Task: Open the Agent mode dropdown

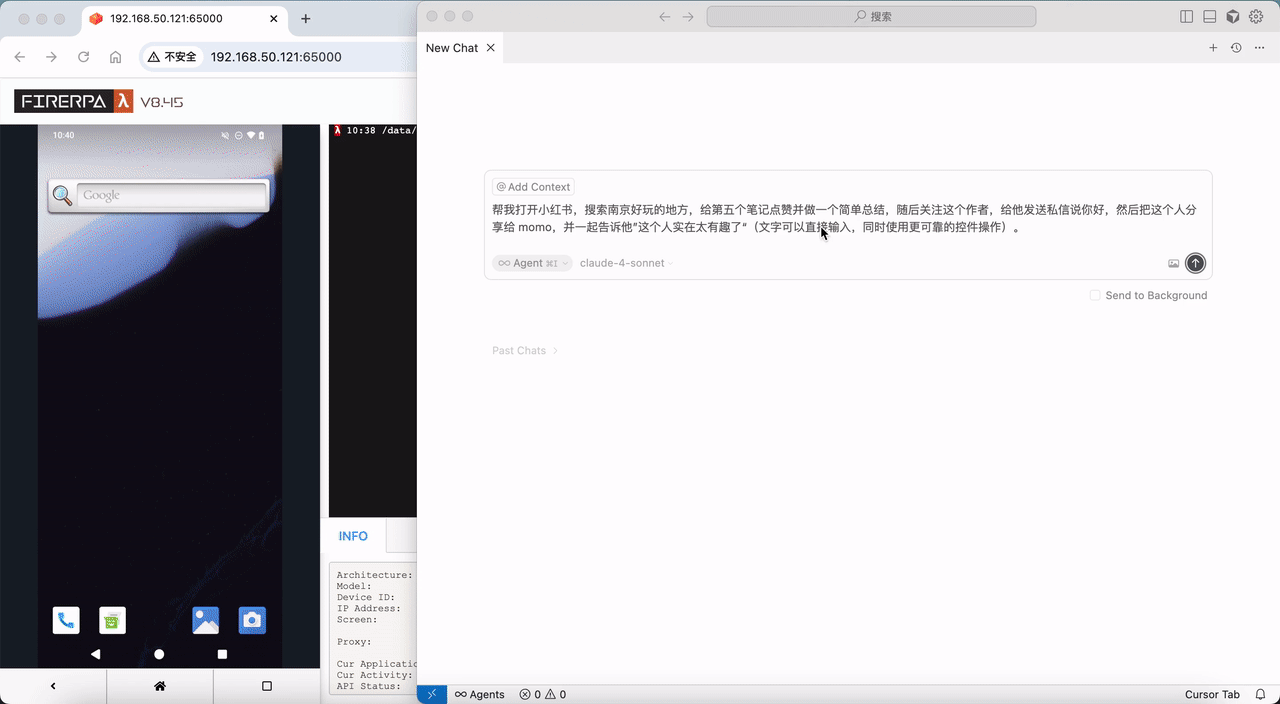Action: click(532, 263)
